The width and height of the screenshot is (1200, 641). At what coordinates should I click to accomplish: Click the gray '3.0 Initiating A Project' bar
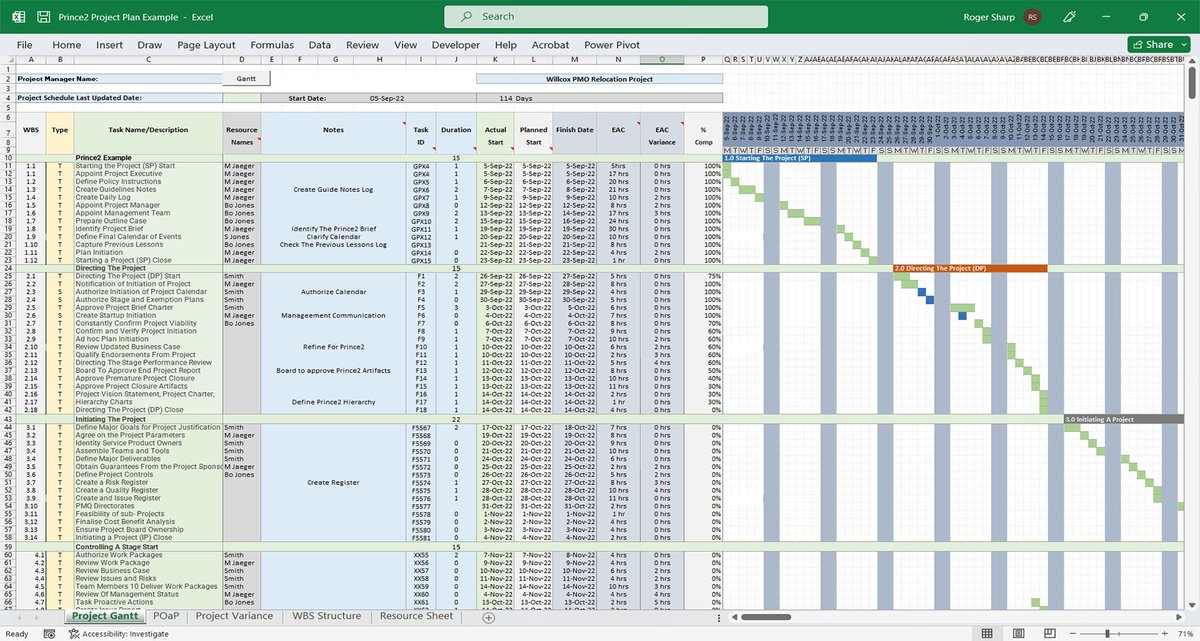click(1127, 419)
